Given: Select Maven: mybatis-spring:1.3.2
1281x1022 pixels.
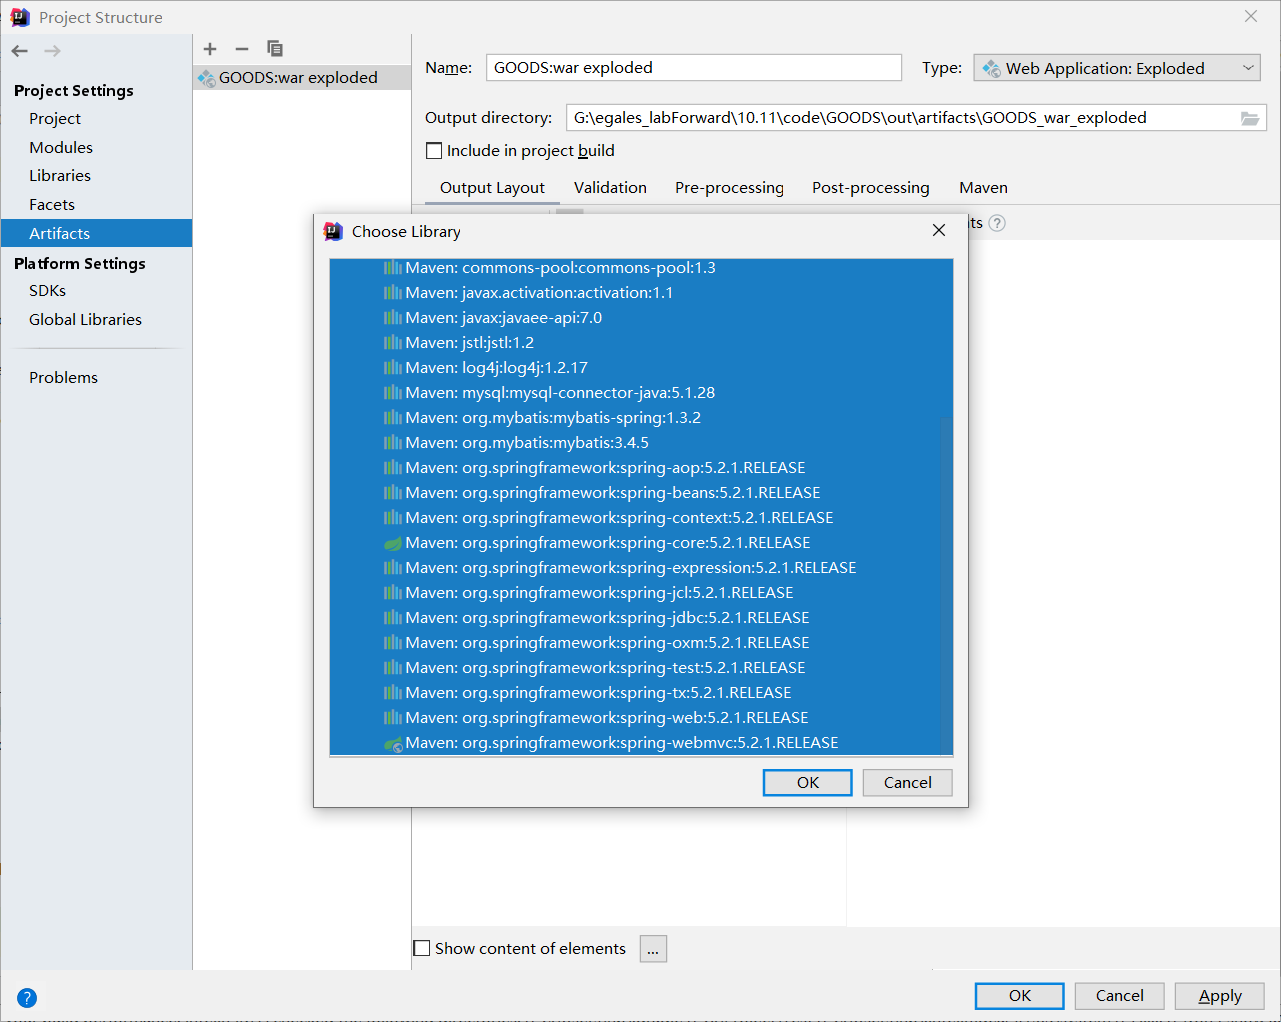Looking at the screenshot, I should click(x=641, y=418).
